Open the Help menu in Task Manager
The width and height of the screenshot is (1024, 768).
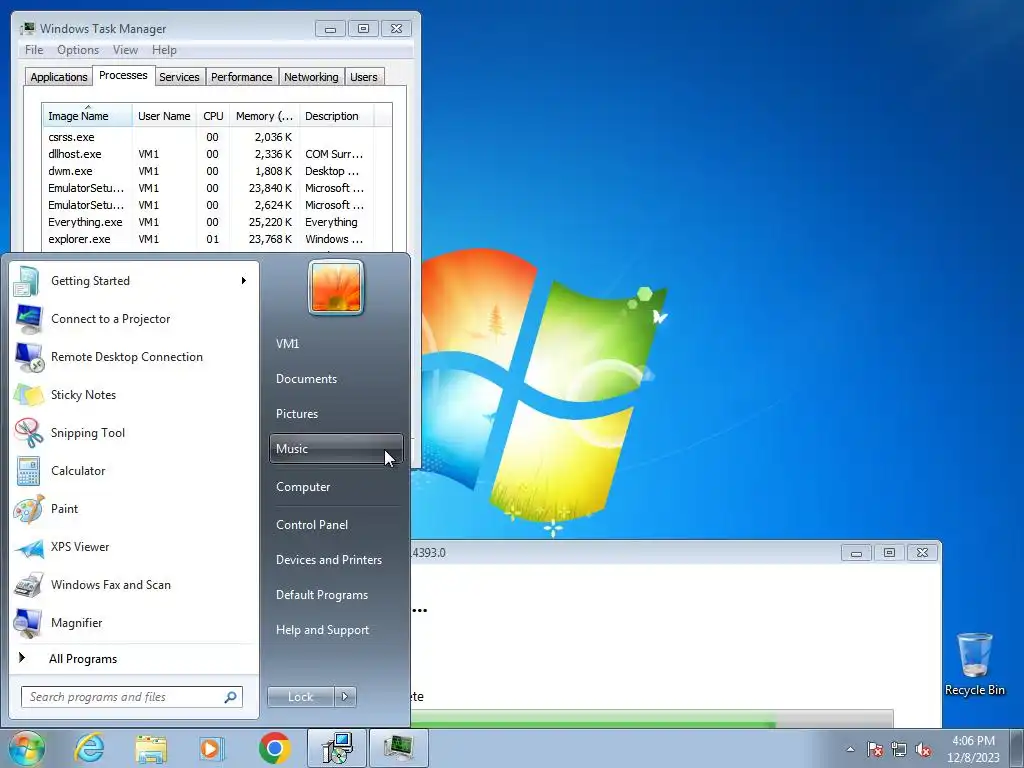(x=164, y=50)
